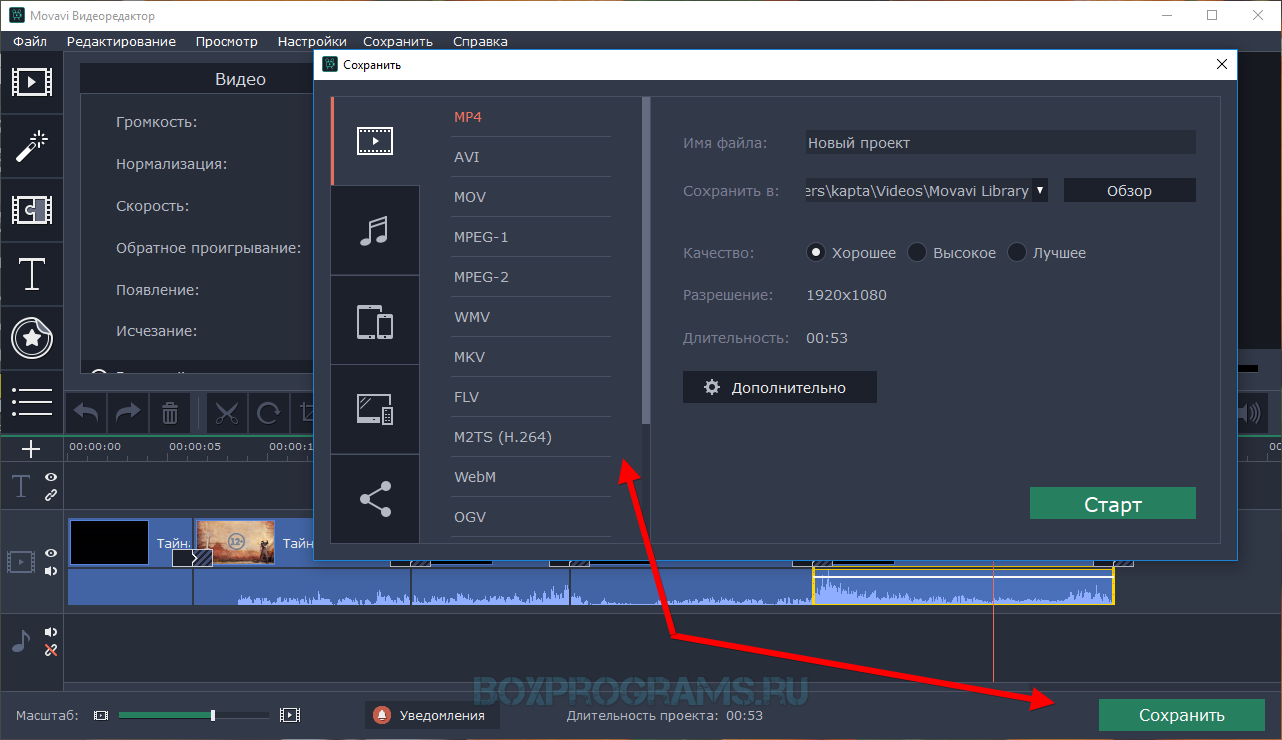
Task: Click zoom-out filmstrip icon near Масштаб
Action: pyautogui.click(x=100, y=715)
